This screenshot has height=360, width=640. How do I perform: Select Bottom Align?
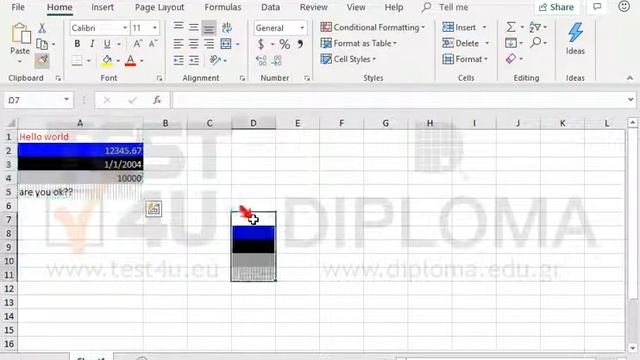[x=209, y=28]
